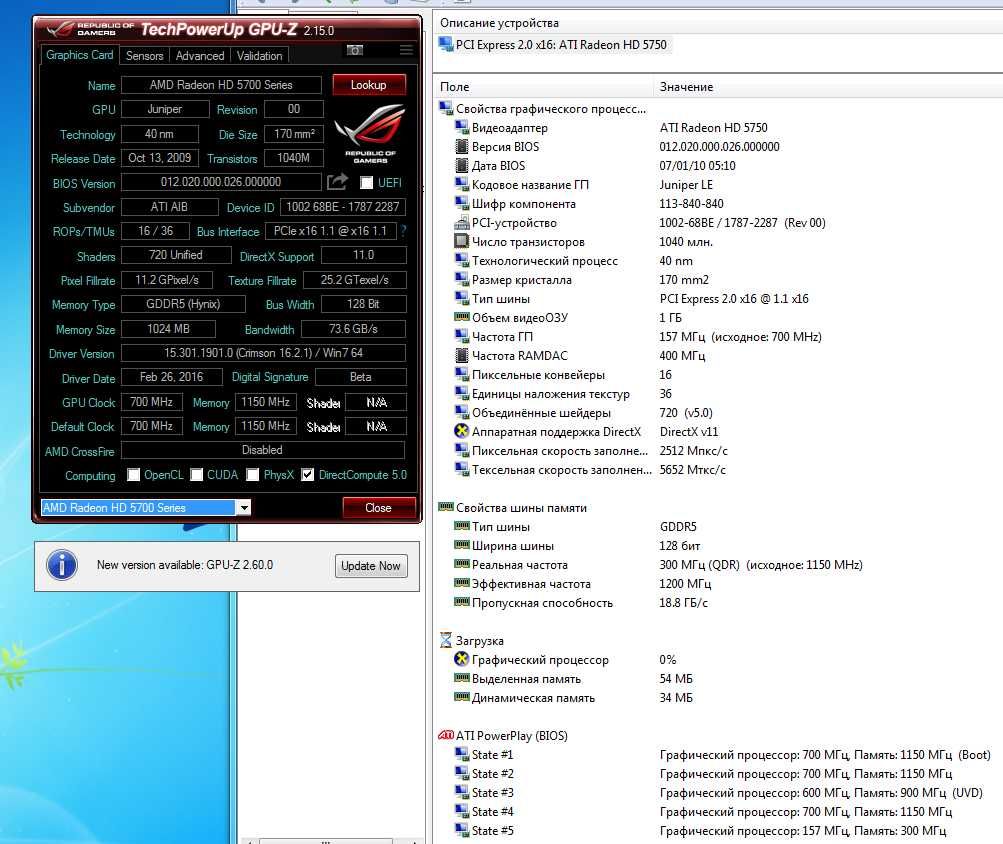Screen dimensions: 1003x844
Task: Select the PCI Express 2.0 x16 device entry
Action: pyautogui.click(x=554, y=45)
